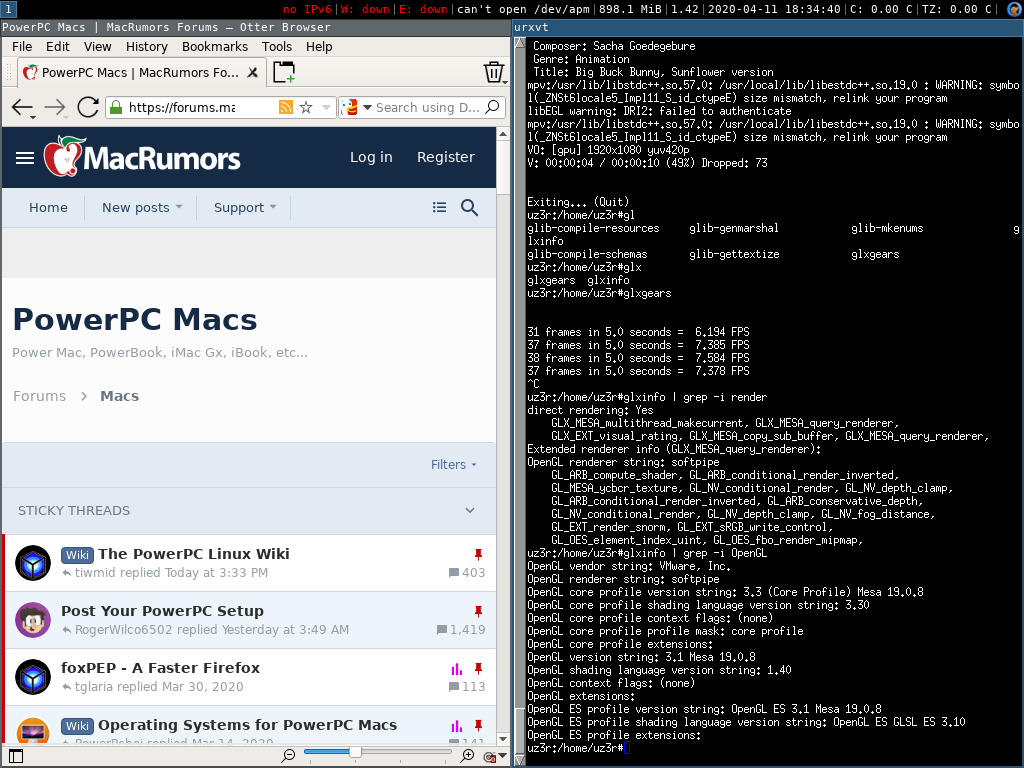Click the Register link
Viewport: 1024px width, 768px height.
pos(446,157)
